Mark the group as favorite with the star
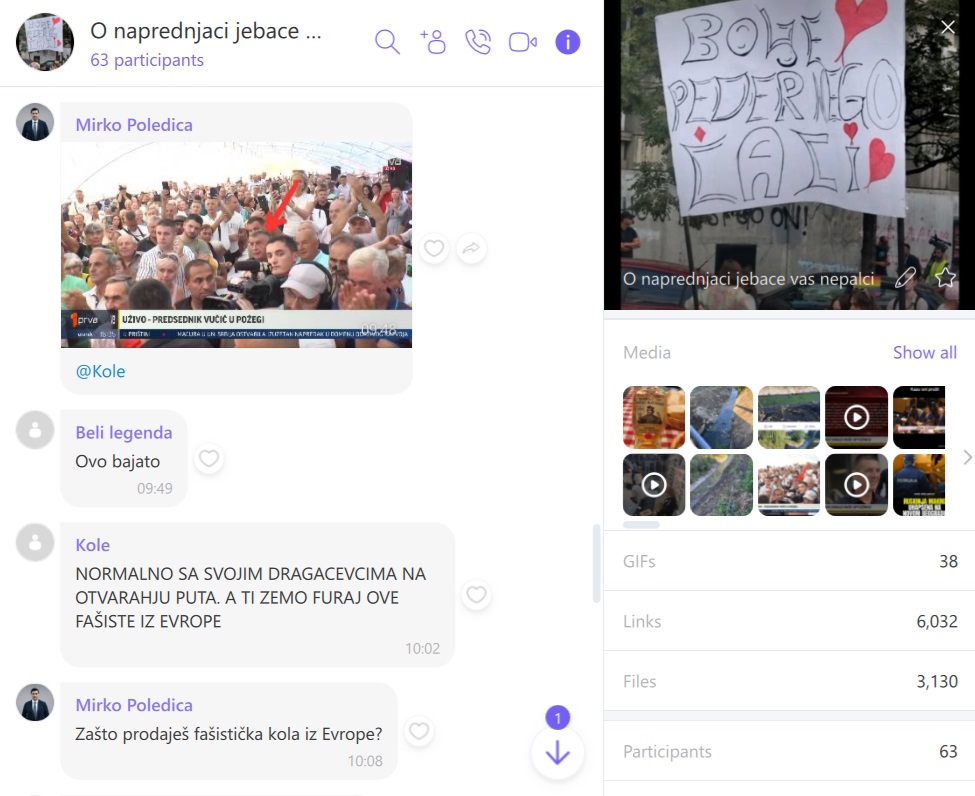975x796 pixels. click(945, 277)
